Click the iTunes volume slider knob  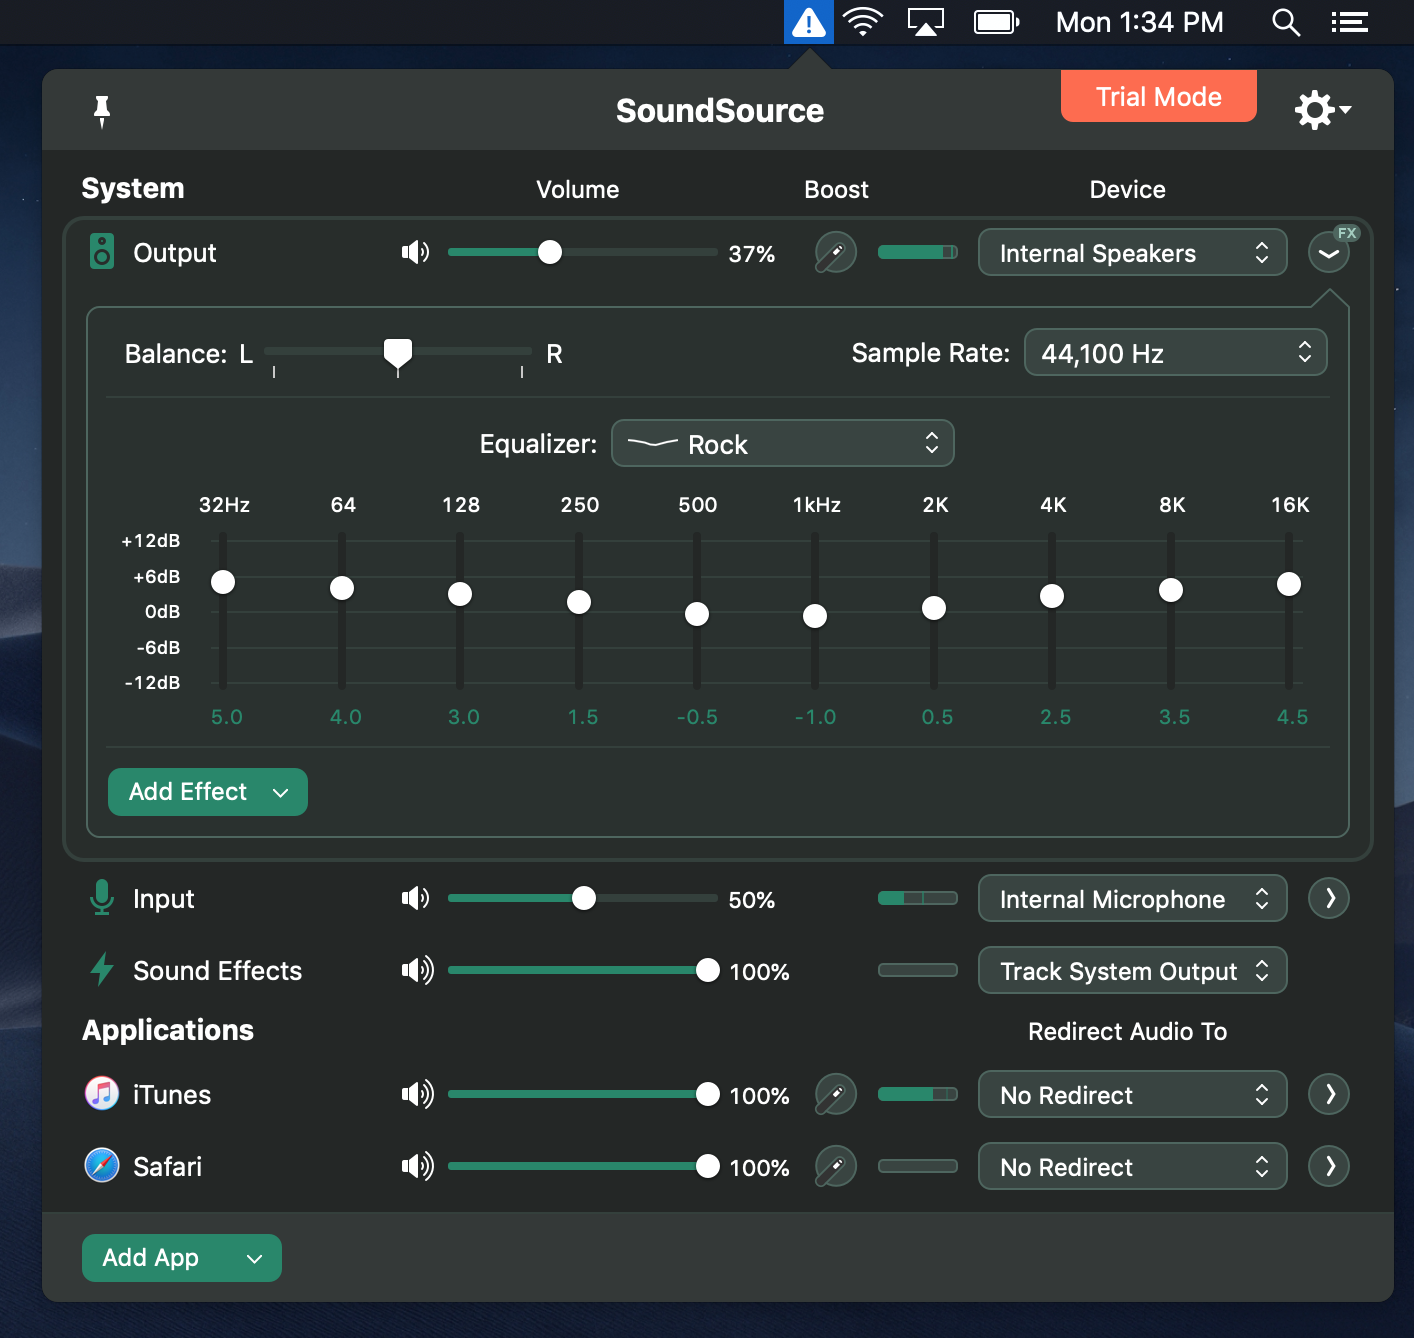(x=708, y=1094)
